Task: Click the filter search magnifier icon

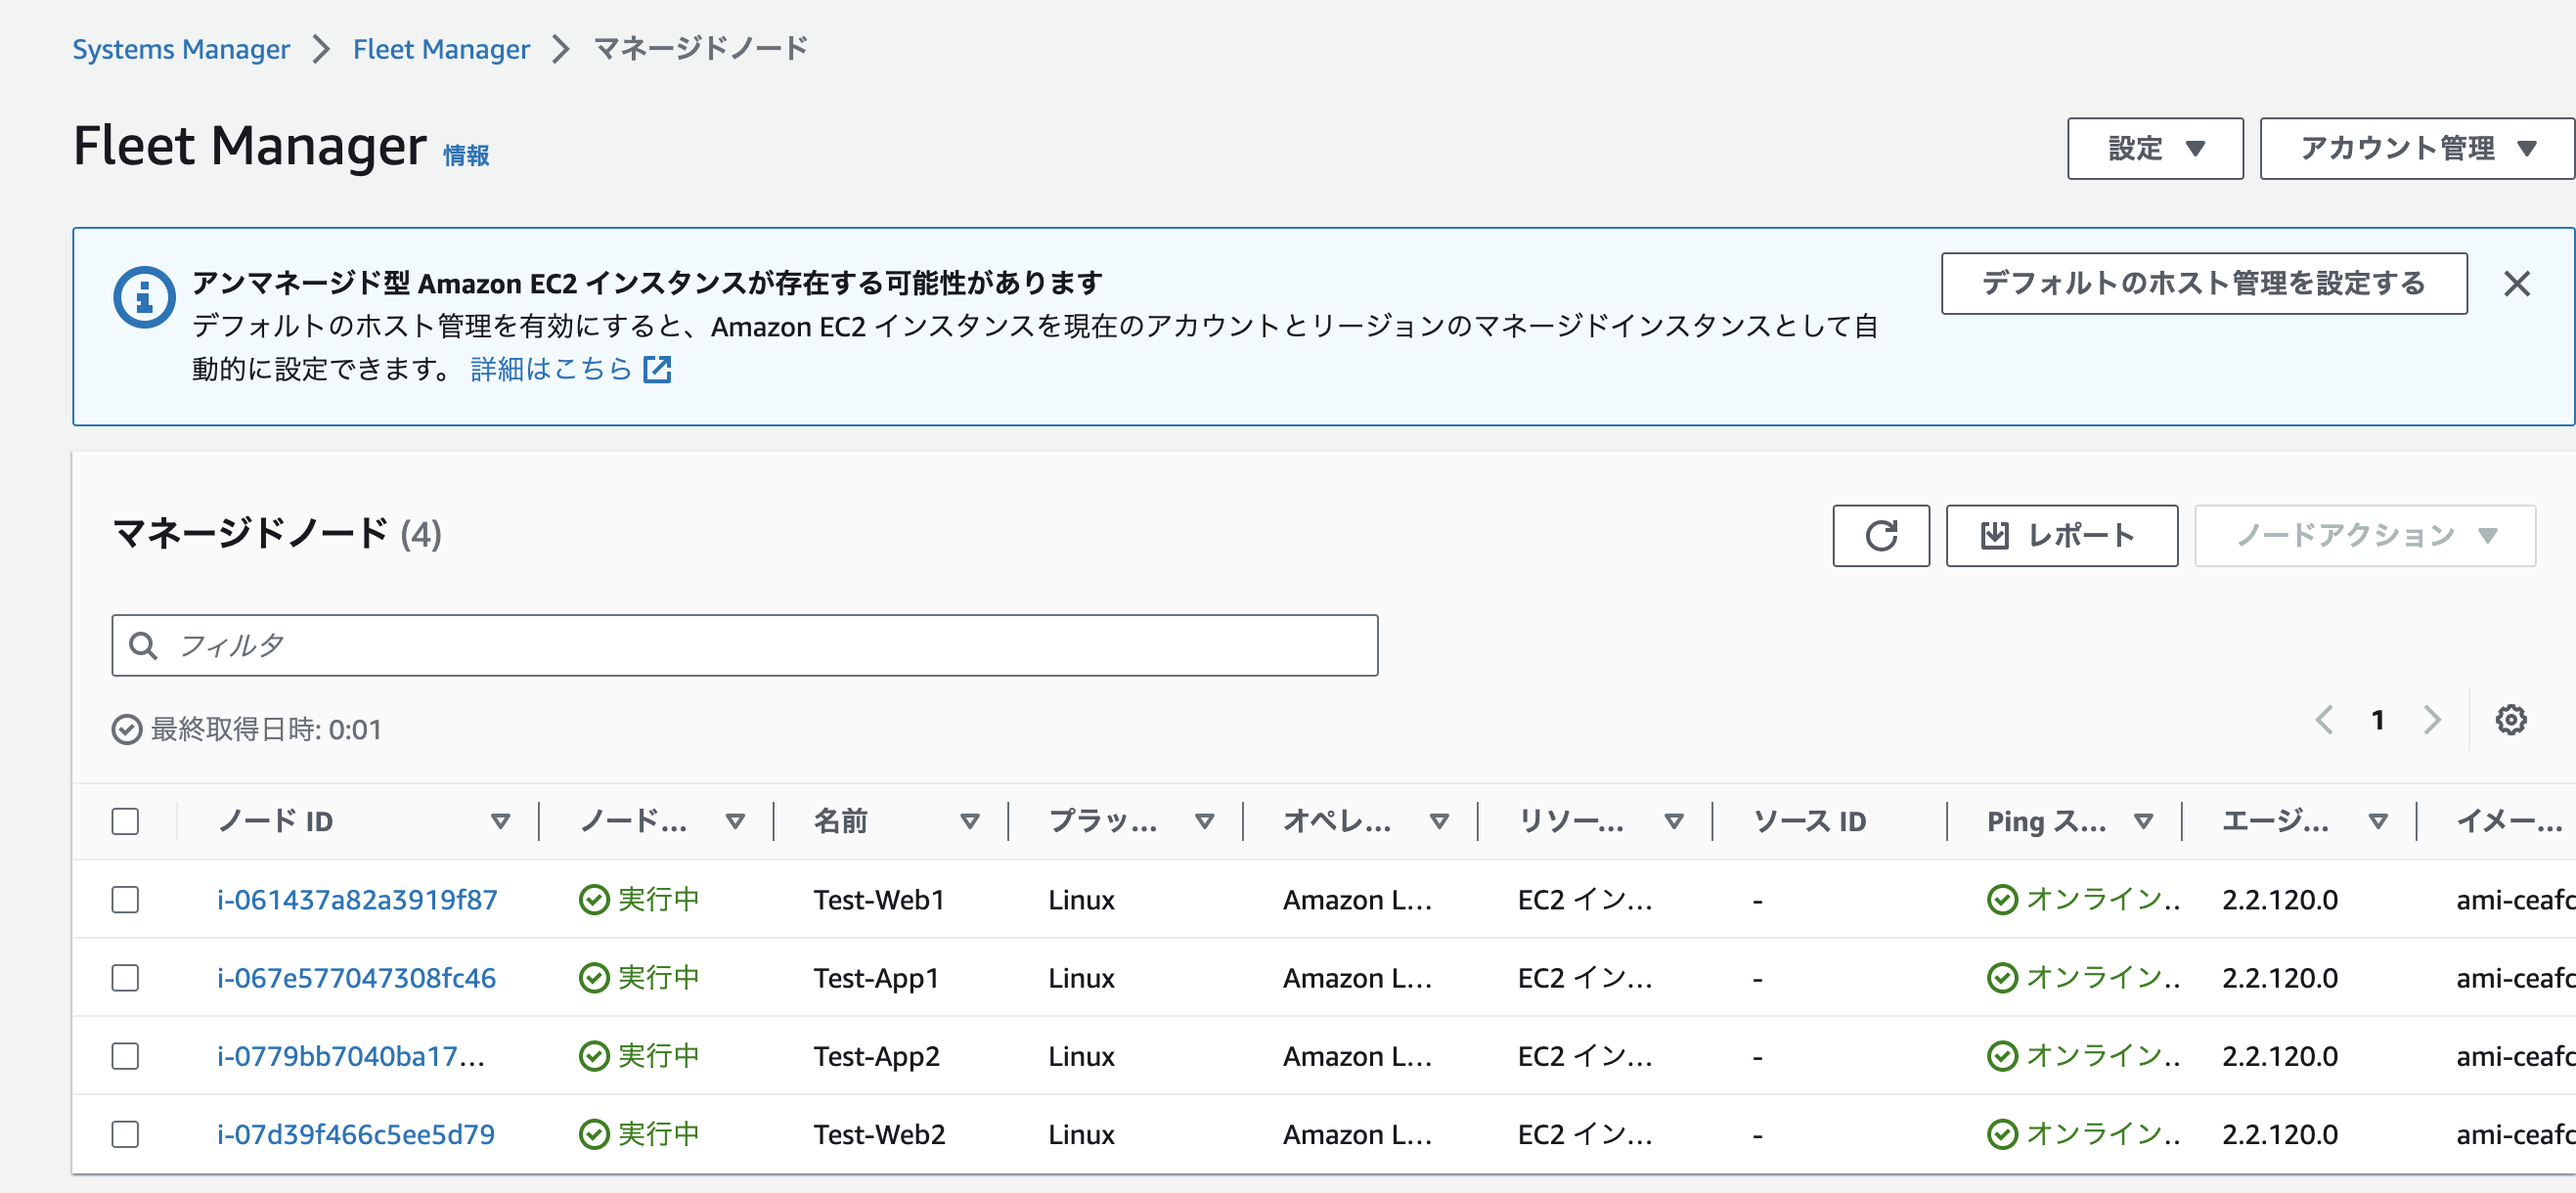Action: tap(143, 644)
